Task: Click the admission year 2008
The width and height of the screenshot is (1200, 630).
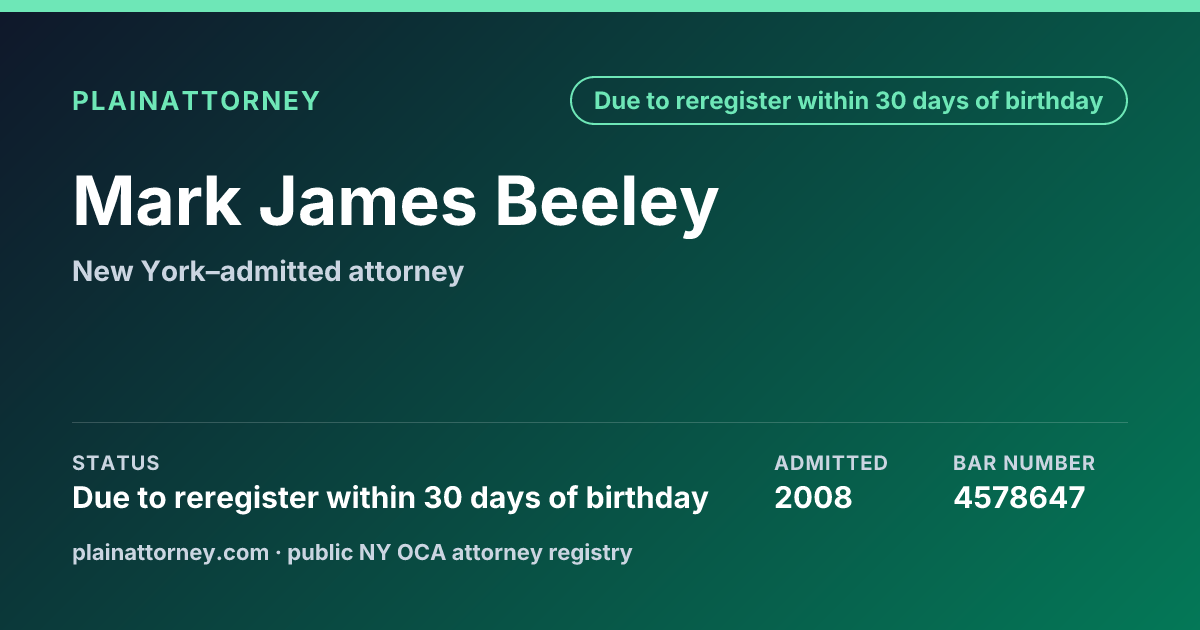Action: click(x=813, y=497)
